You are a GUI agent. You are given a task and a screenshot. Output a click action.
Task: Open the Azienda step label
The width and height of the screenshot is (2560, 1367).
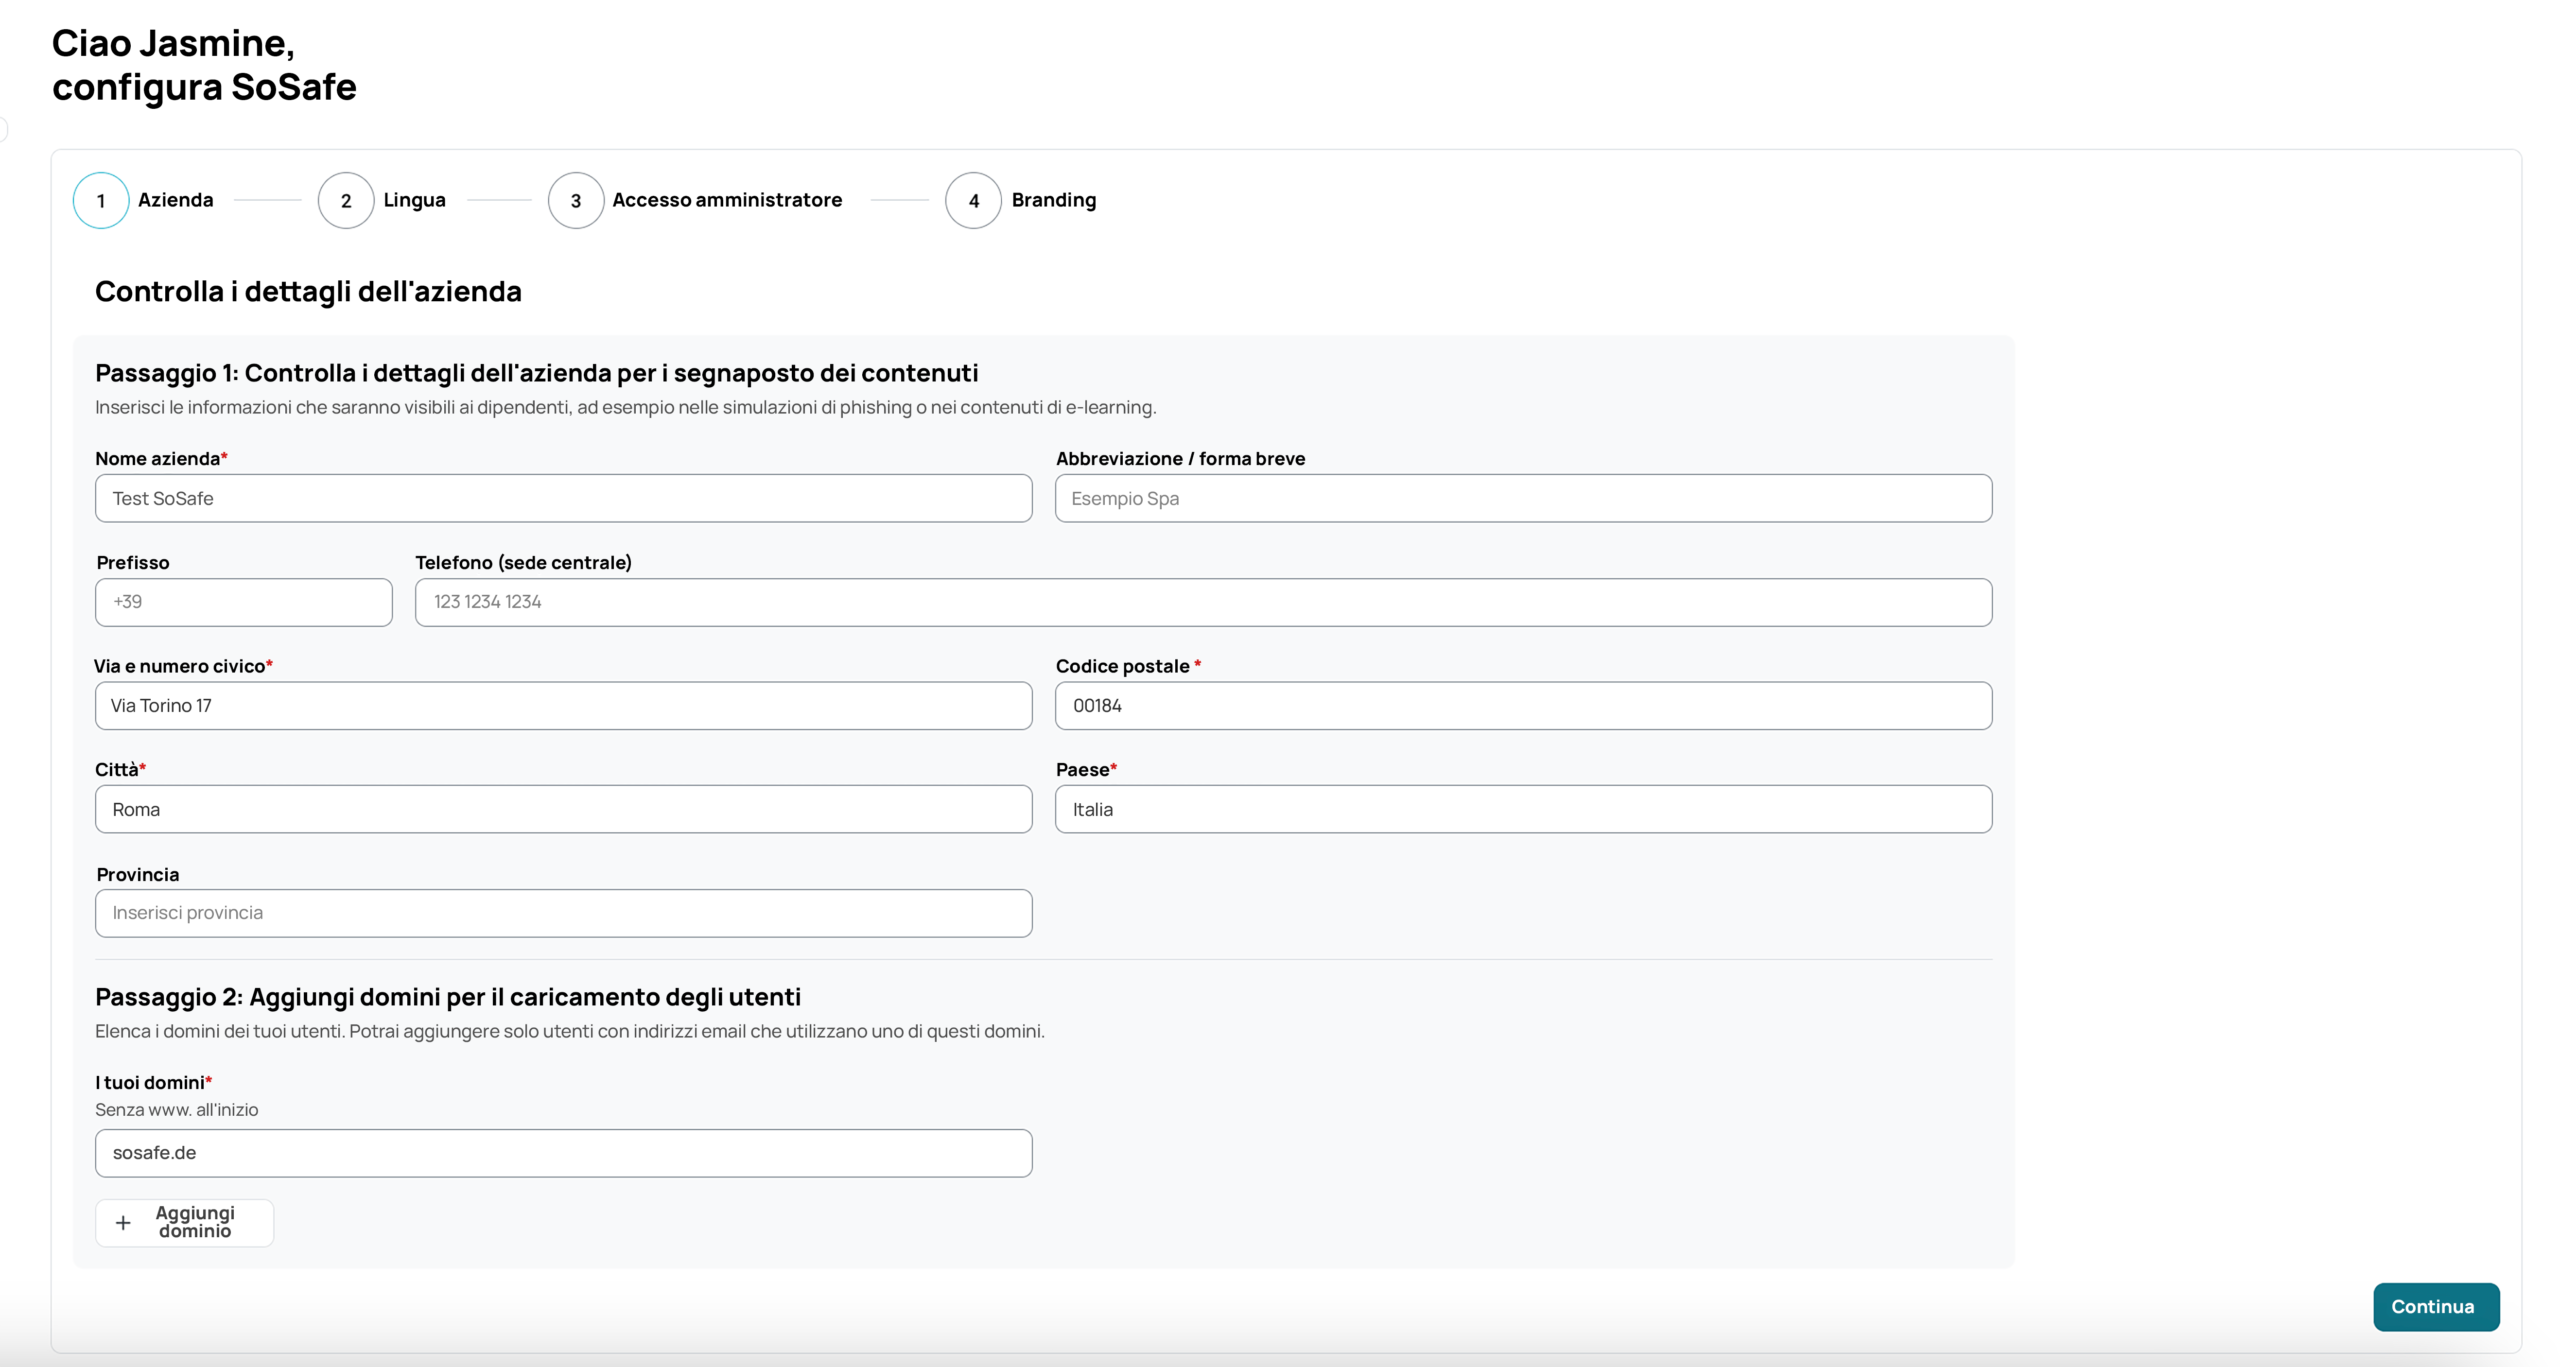pos(176,200)
